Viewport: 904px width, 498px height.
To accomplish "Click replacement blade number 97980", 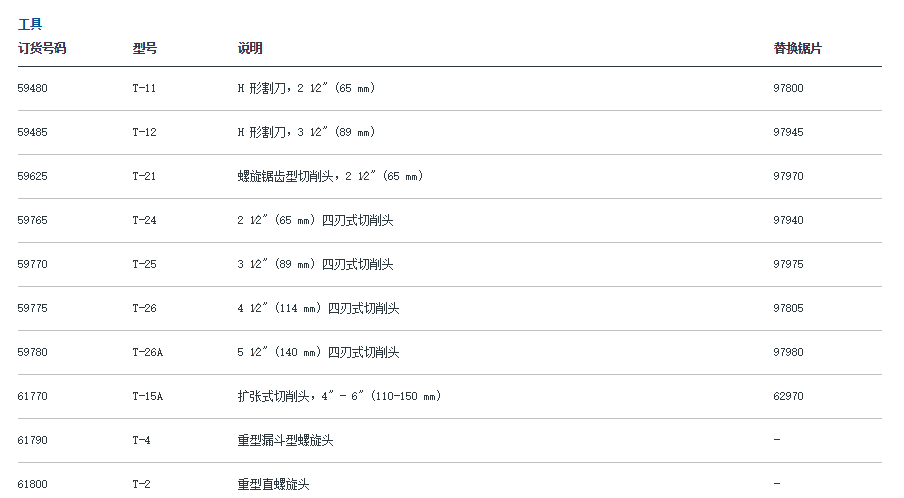I will [788, 352].
